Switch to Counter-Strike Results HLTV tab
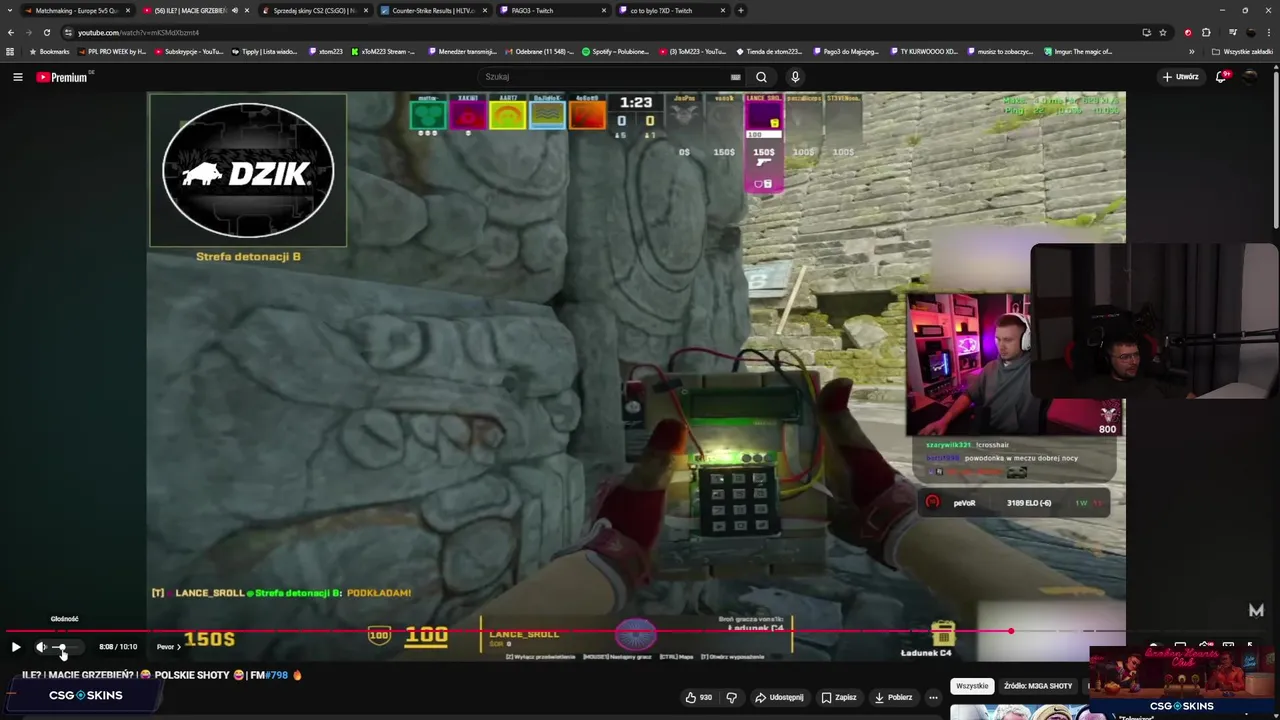The height and width of the screenshot is (720, 1280). click(x=433, y=10)
